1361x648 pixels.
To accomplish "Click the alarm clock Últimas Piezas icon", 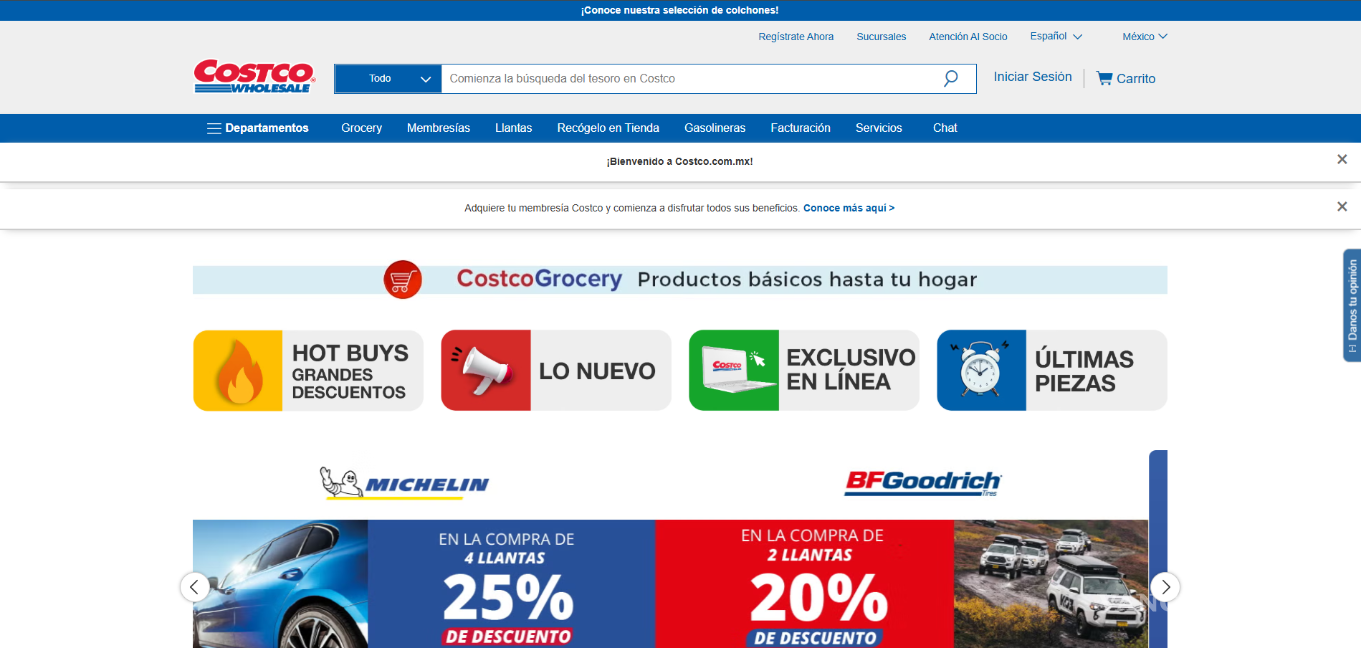I will [980, 369].
